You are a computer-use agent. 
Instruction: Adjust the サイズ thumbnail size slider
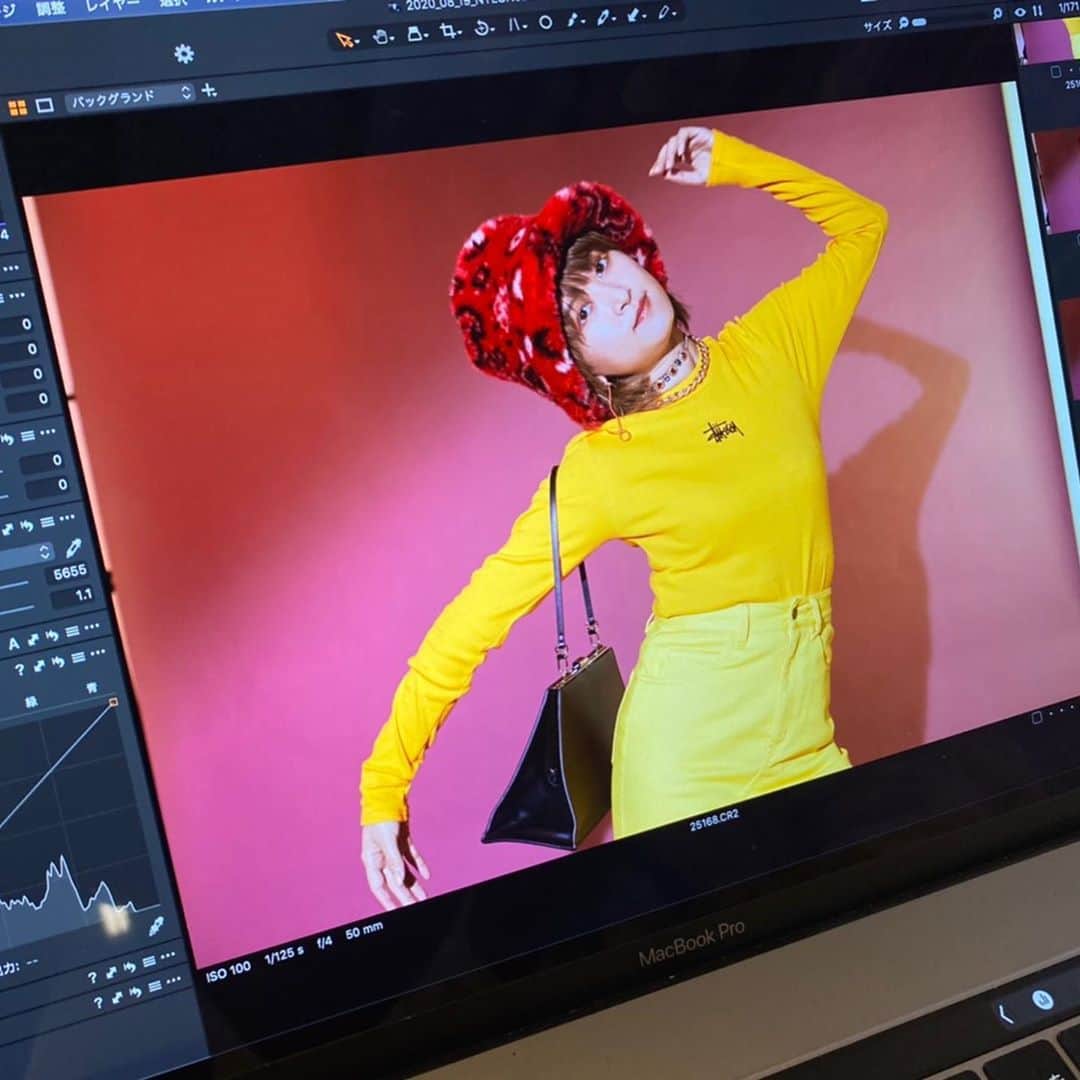pyautogui.click(x=920, y=22)
